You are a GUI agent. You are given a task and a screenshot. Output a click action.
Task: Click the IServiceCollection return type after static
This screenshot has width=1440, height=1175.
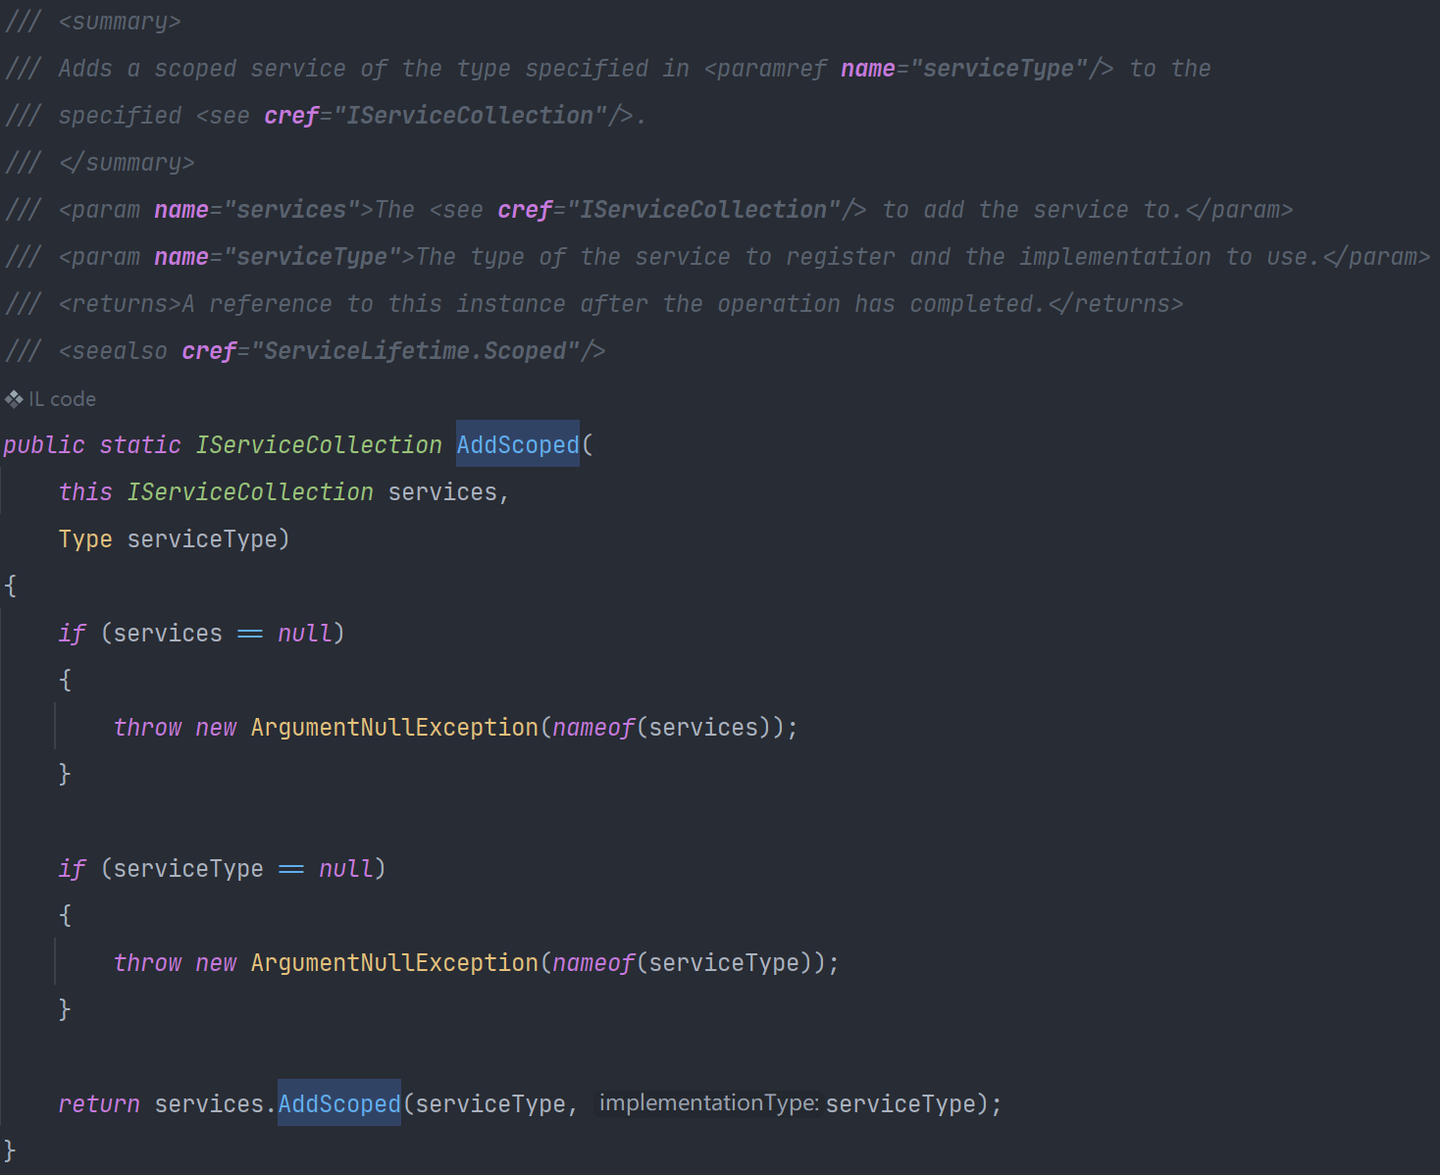318,445
